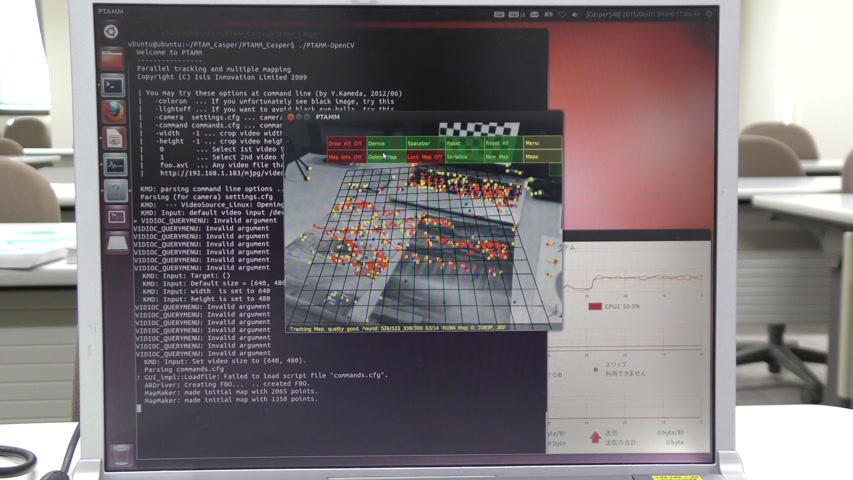Open the network indicator in top panel
Viewport: 853px width, 480px height.
click(563, 14)
